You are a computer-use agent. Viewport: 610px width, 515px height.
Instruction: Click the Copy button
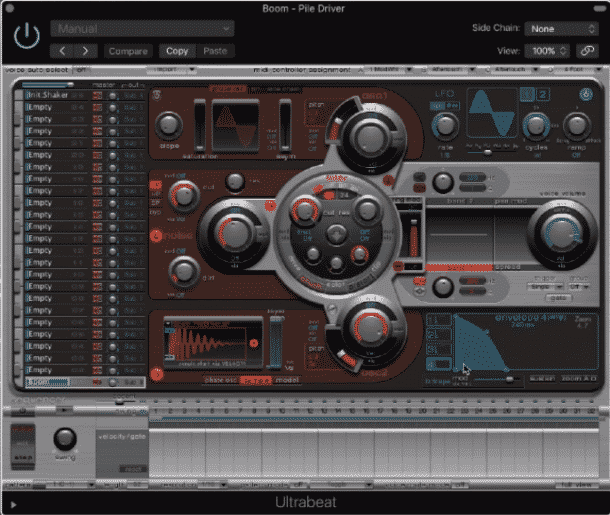point(177,51)
